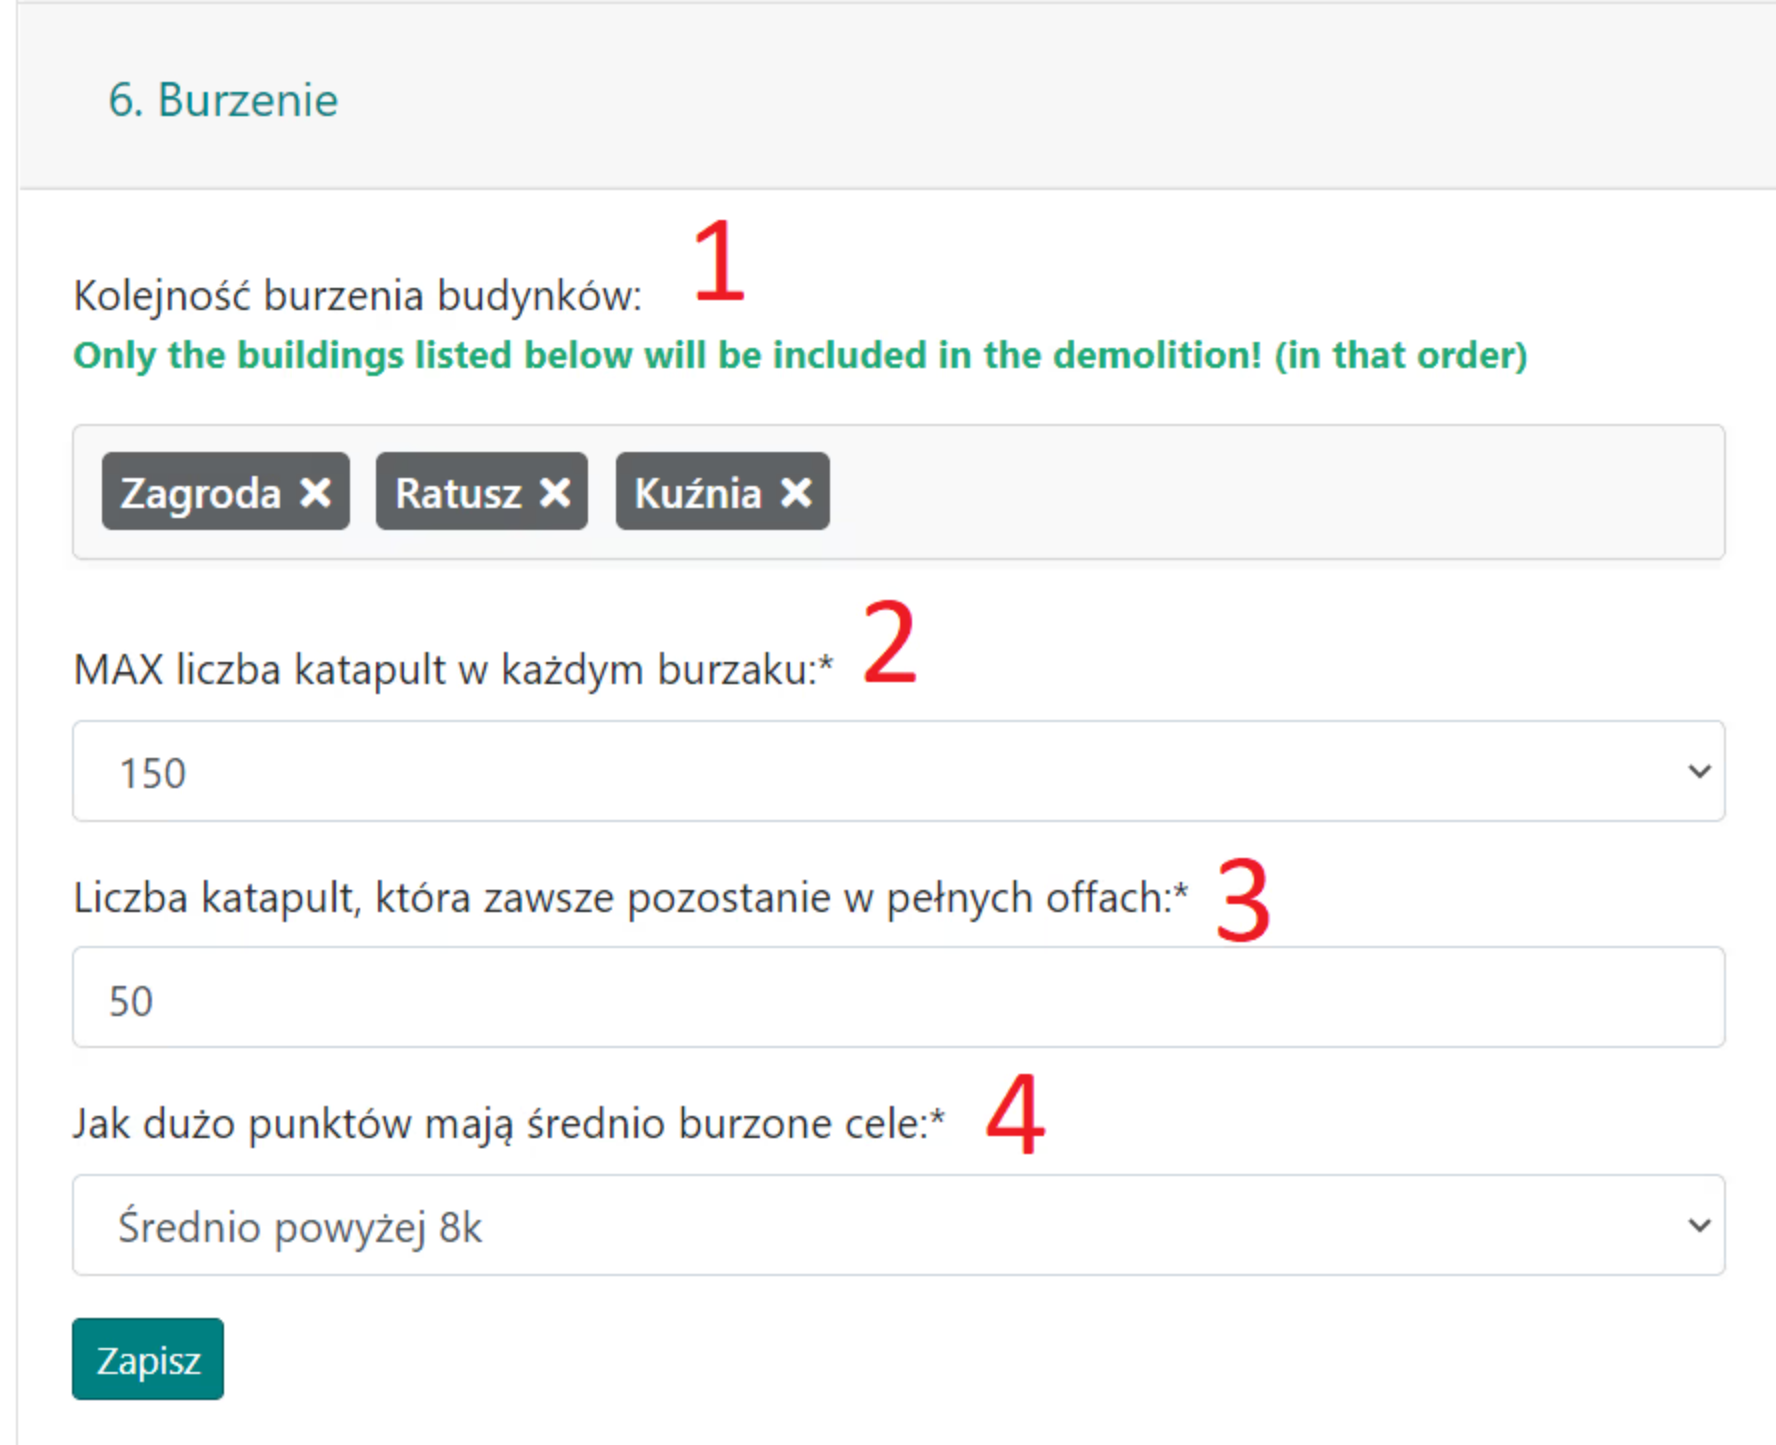1776x1445 pixels.
Task: Click Zapisz to save settings
Action: pyautogui.click(x=146, y=1358)
